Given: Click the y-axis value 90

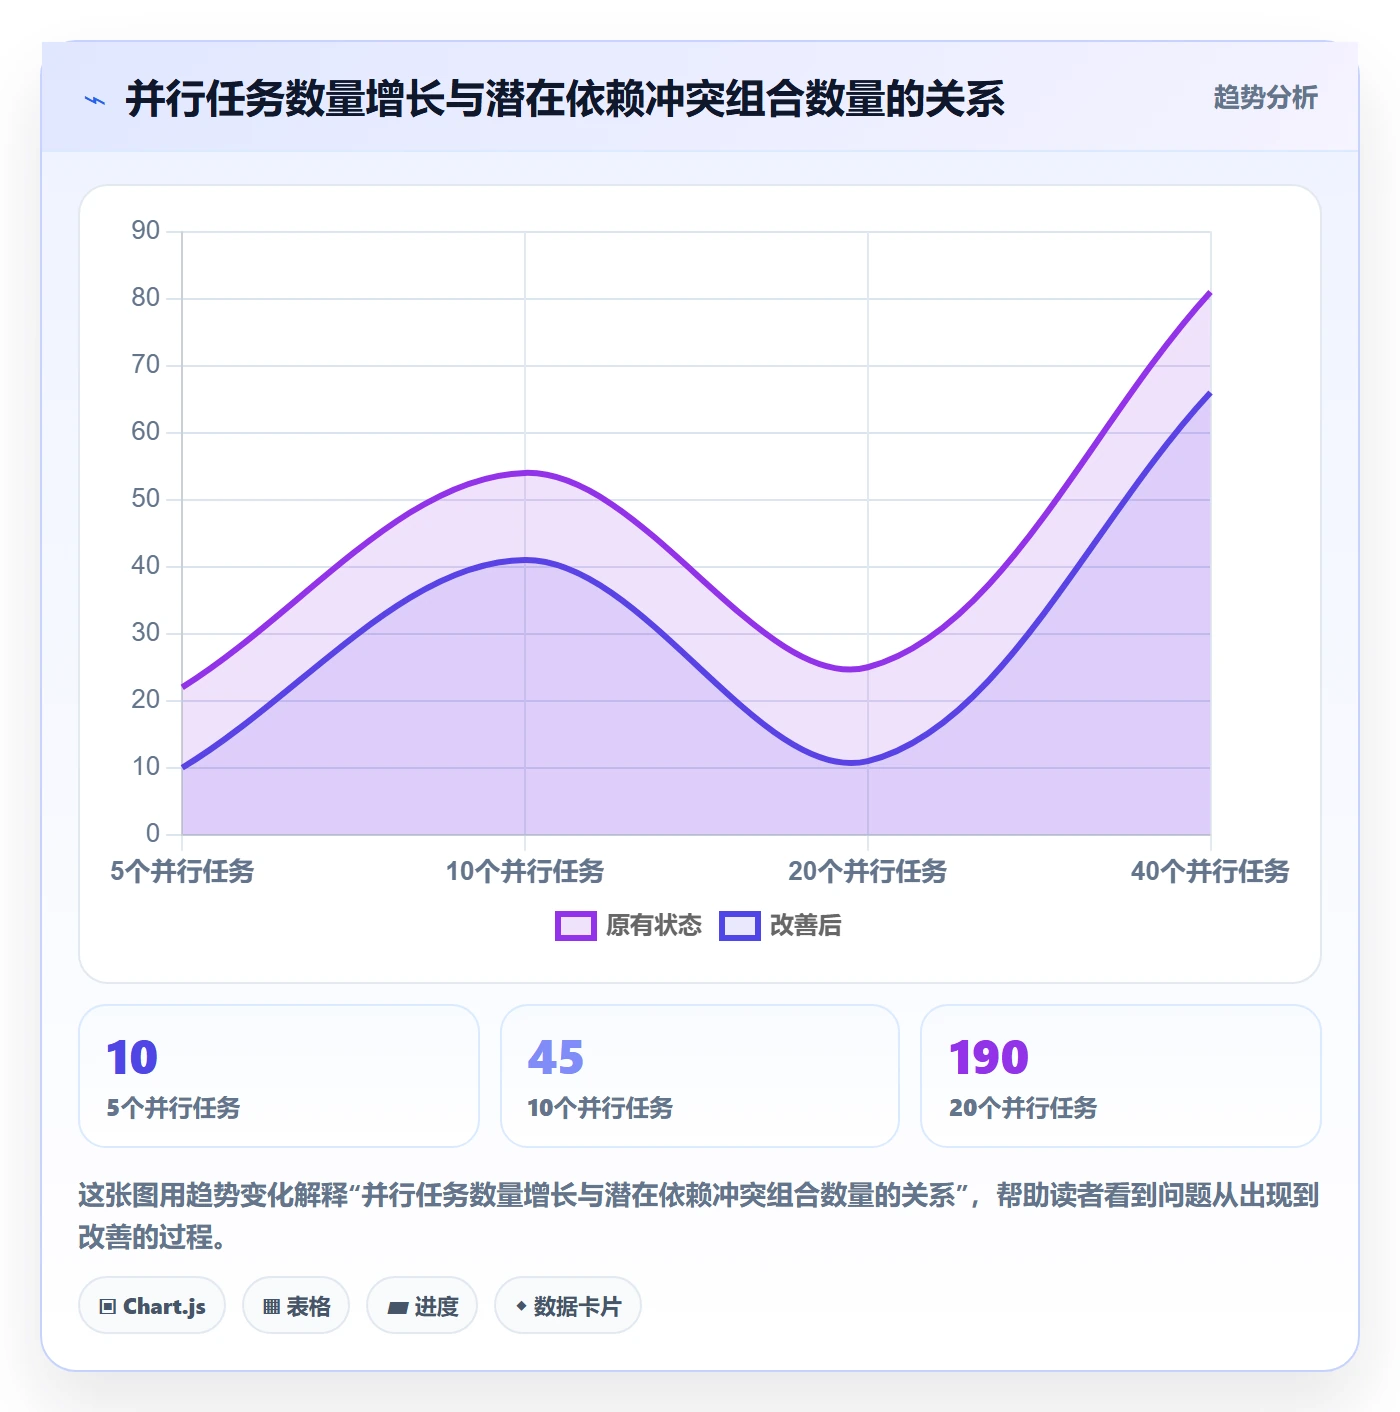Looking at the screenshot, I should tap(146, 231).
